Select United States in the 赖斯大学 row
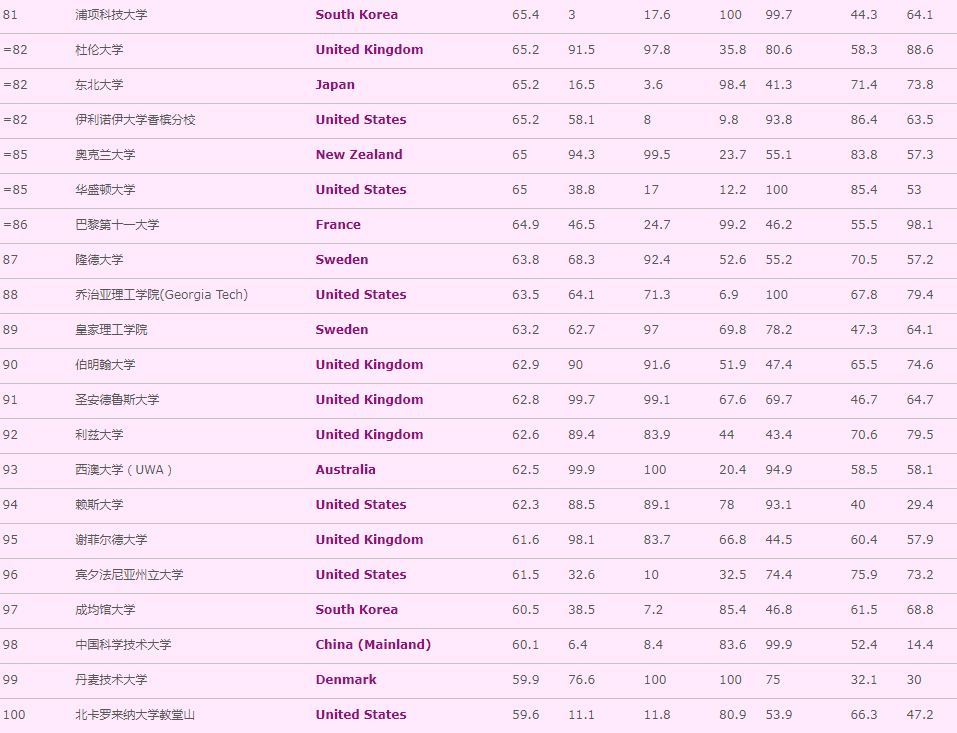Viewport: 957px width, 733px height. [361, 505]
